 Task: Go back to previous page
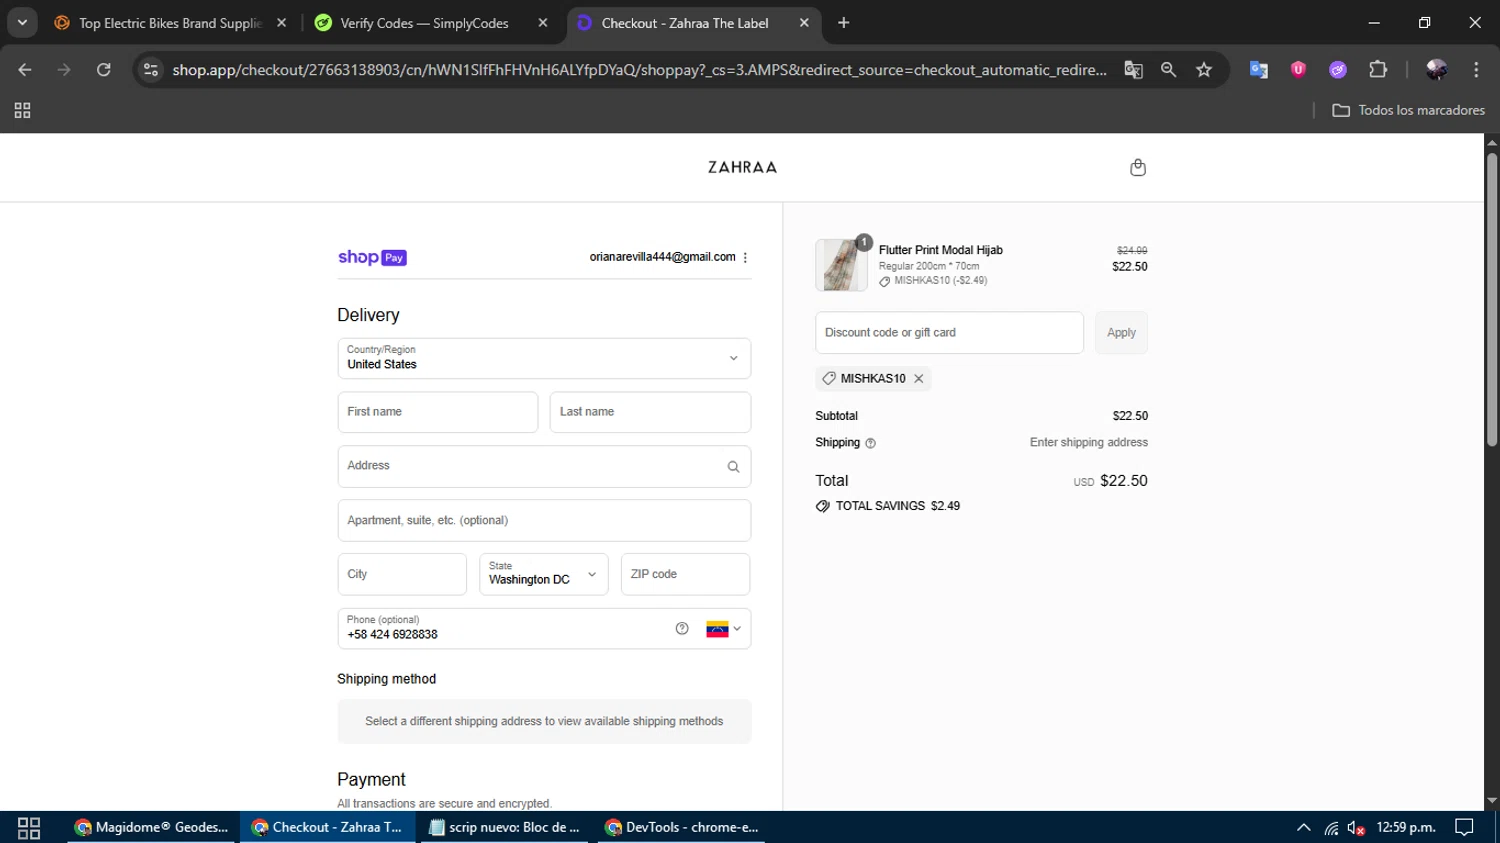coord(25,70)
